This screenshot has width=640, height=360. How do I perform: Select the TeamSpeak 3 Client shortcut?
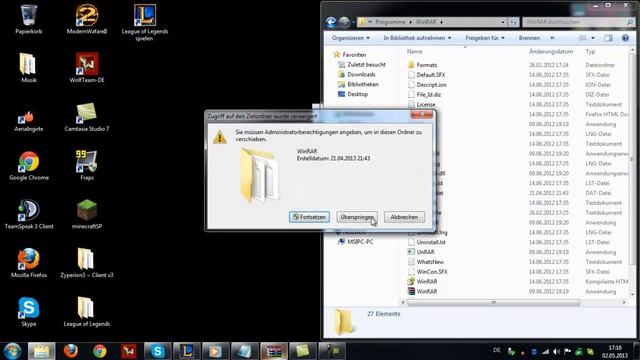coord(29,214)
